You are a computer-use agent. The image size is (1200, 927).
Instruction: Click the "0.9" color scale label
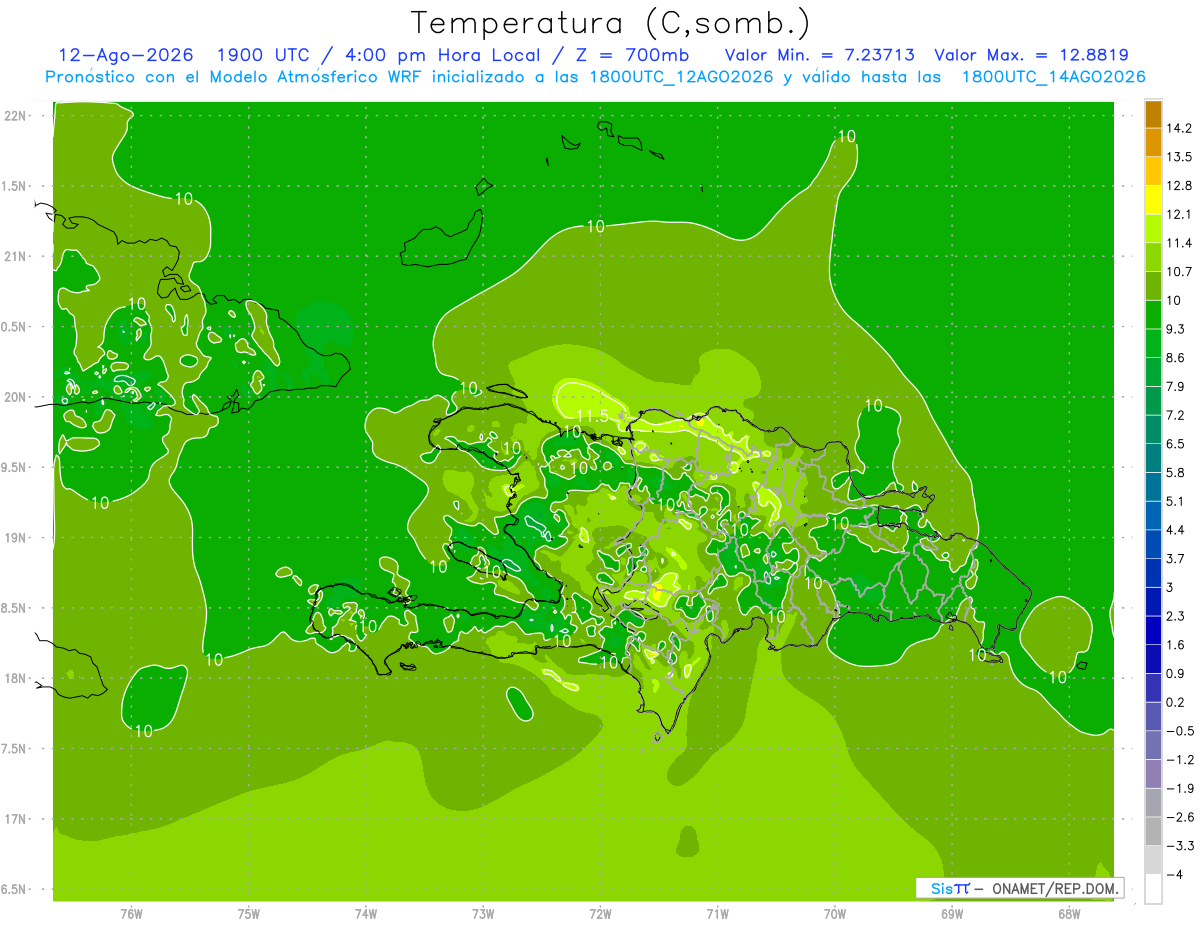point(1177,673)
